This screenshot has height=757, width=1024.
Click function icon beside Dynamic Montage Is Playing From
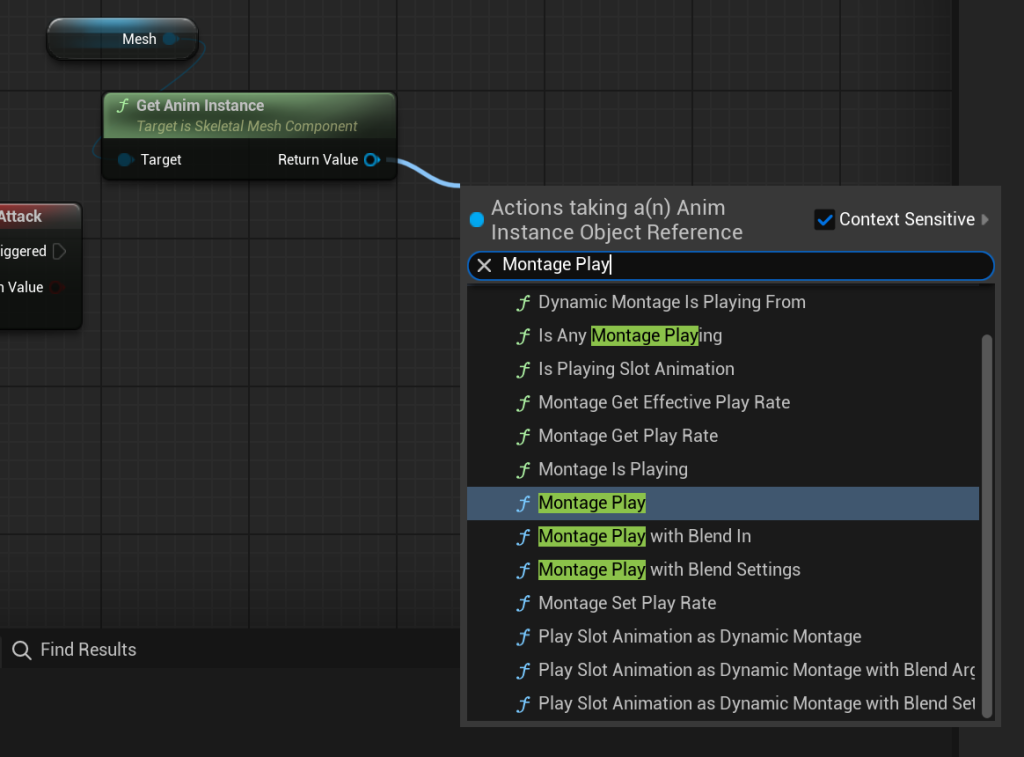click(523, 302)
